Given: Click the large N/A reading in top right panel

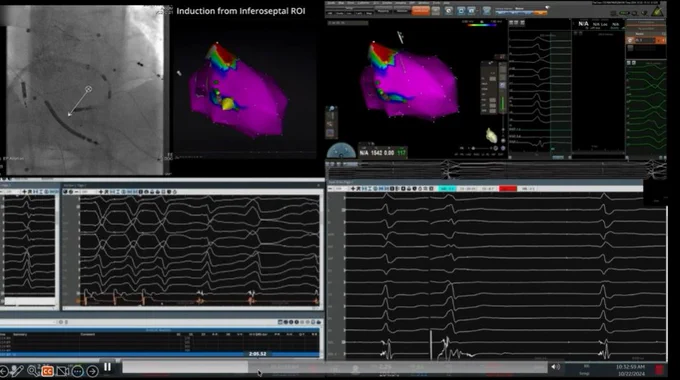Looking at the screenshot, I should [583, 24].
